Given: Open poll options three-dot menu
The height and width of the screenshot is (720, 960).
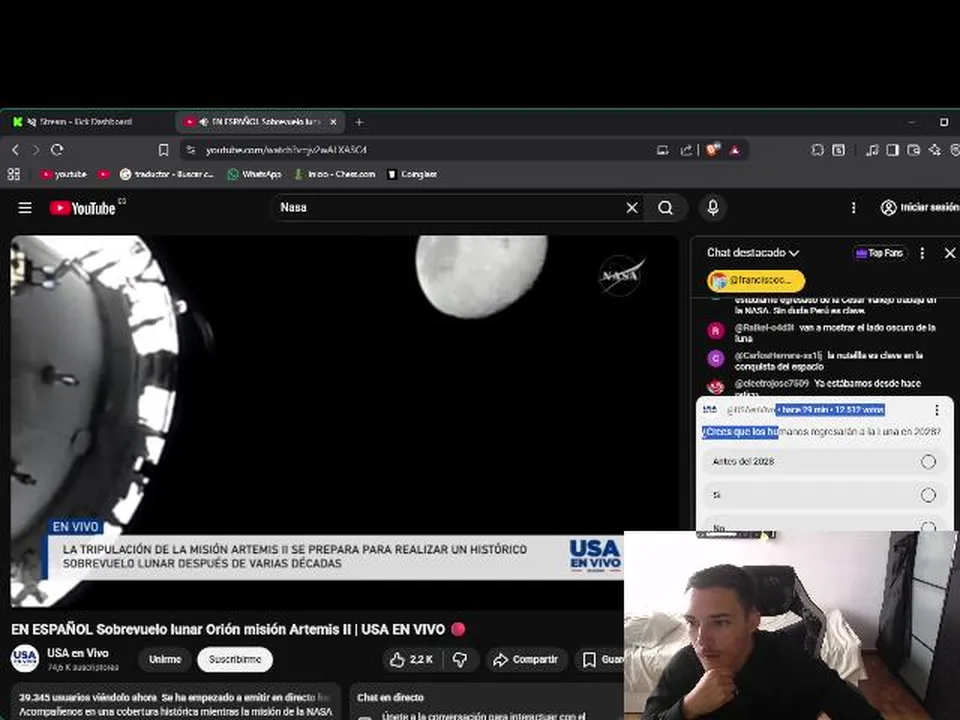Looking at the screenshot, I should (x=937, y=410).
